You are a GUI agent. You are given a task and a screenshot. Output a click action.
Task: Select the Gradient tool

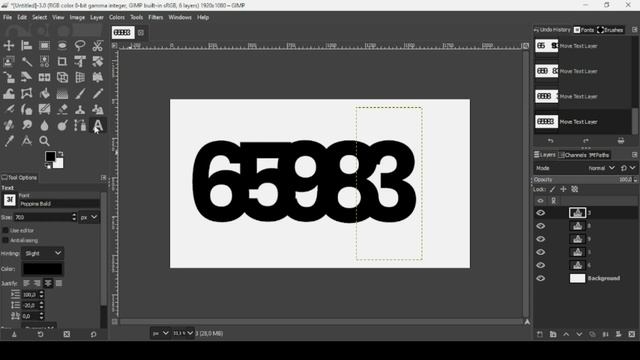62,93
